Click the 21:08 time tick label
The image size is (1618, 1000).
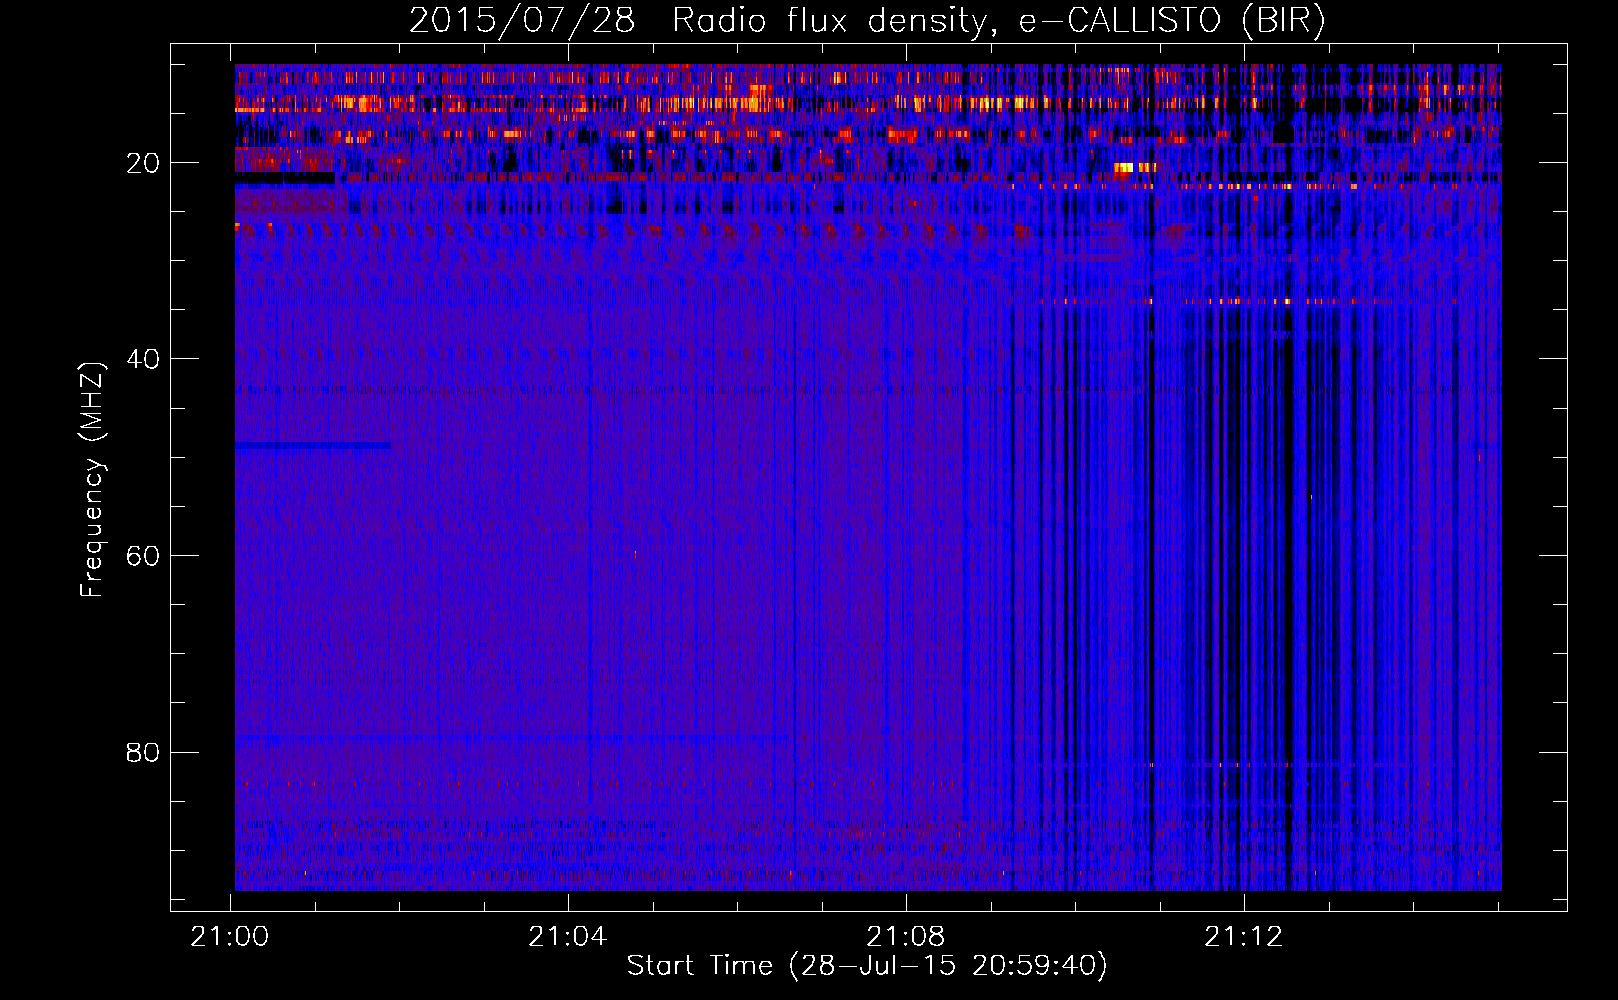click(x=905, y=937)
